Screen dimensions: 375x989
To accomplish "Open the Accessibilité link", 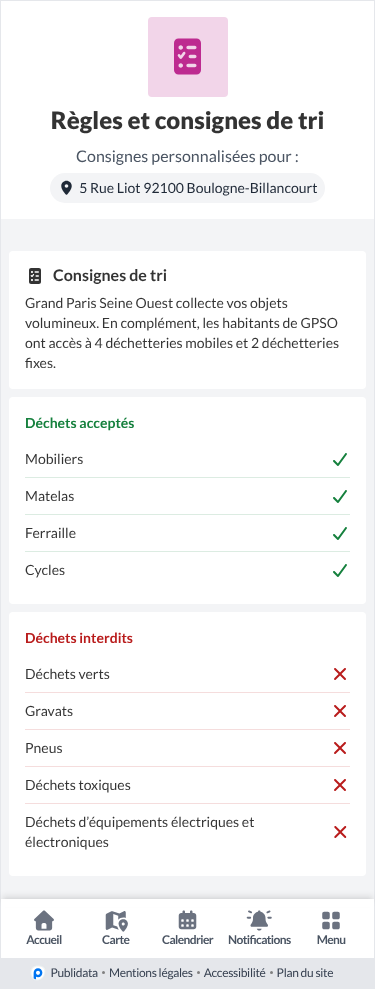I will (x=234, y=973).
